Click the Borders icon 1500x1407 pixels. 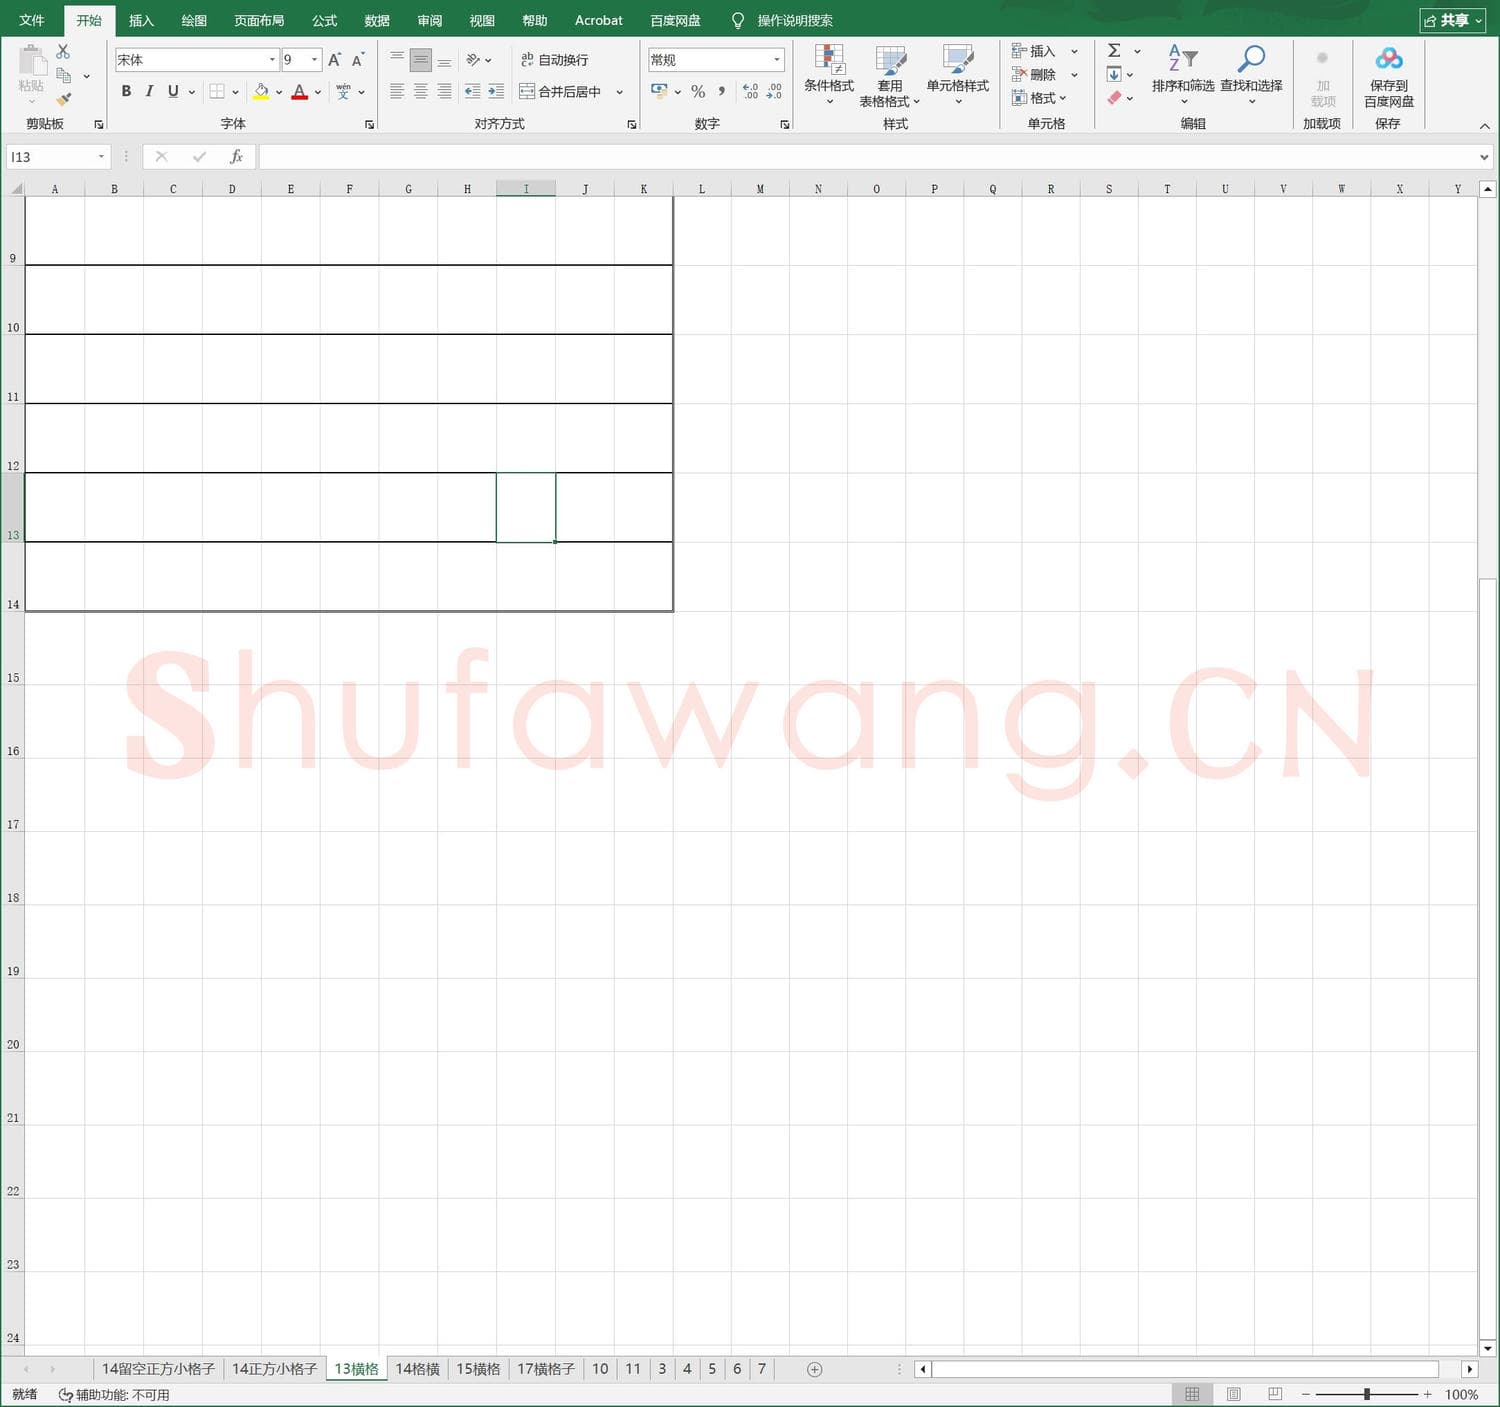tap(217, 91)
